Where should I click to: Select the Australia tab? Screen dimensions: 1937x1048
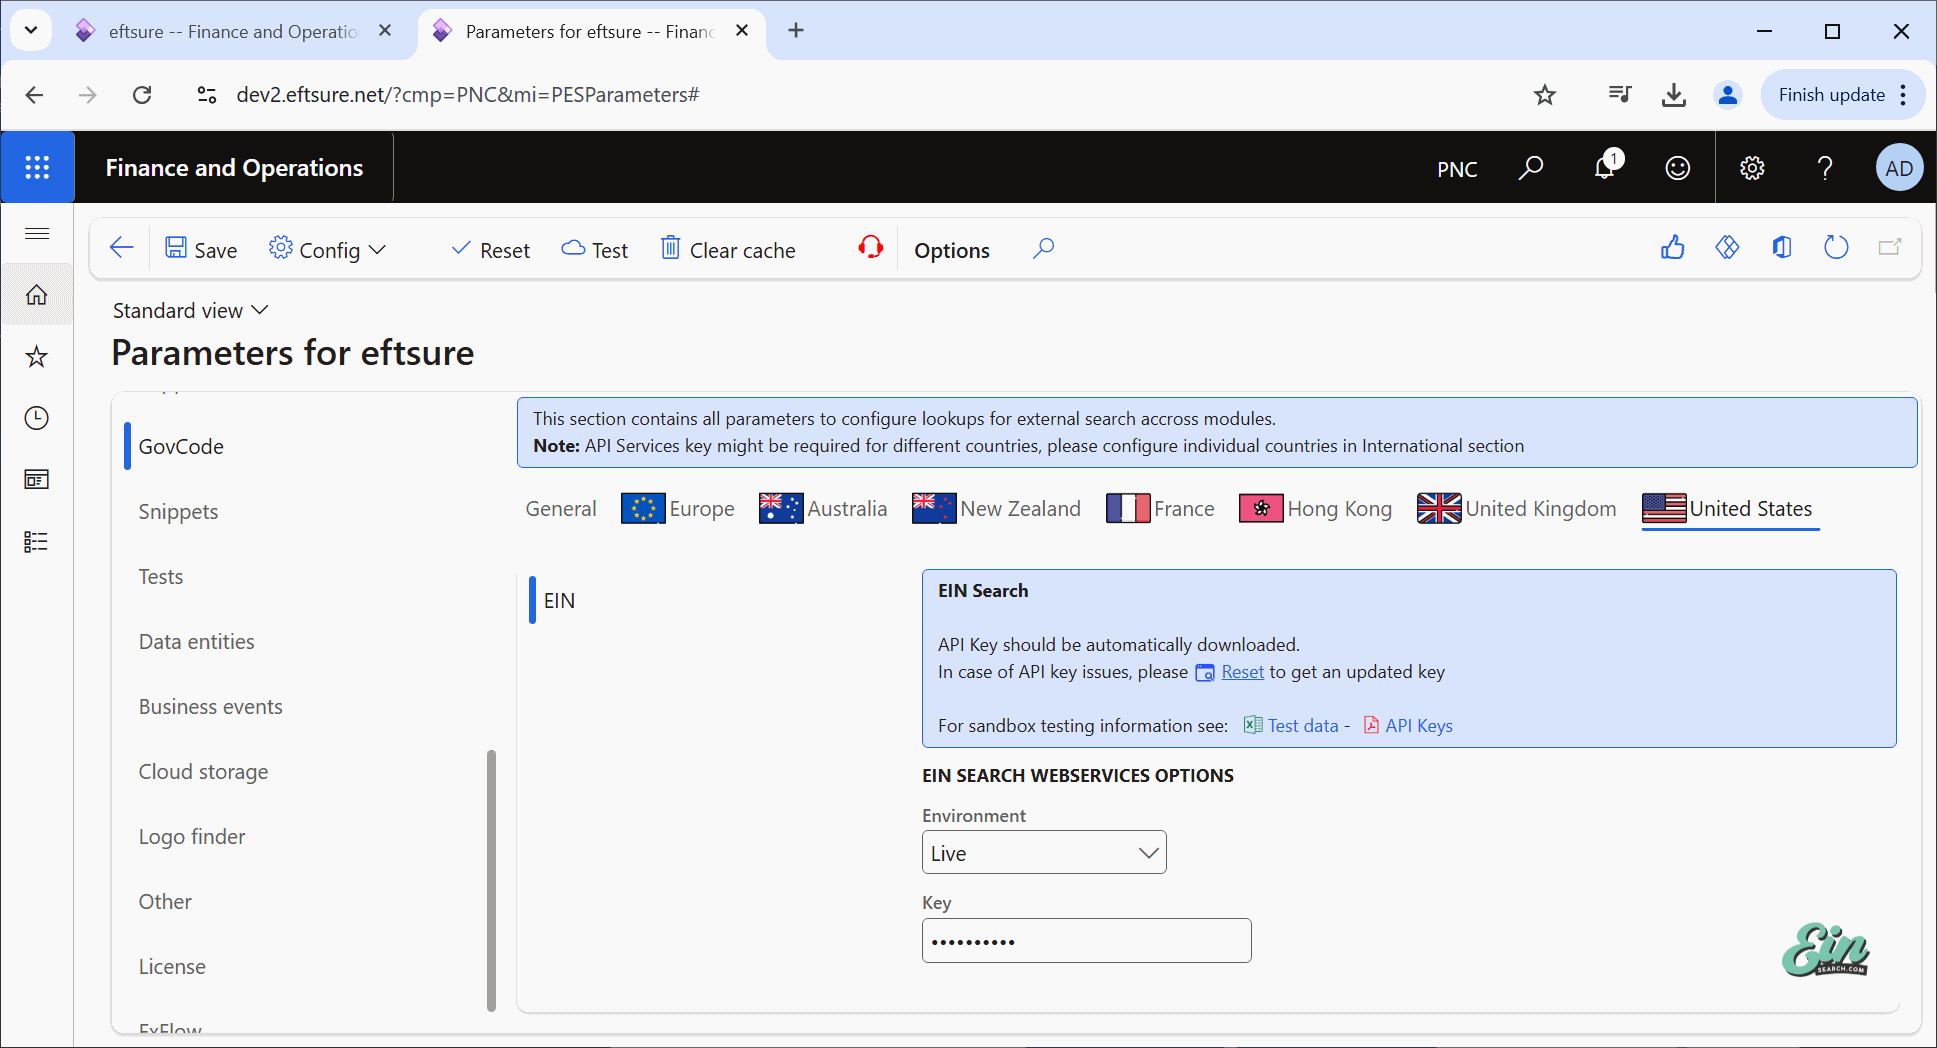pos(823,509)
